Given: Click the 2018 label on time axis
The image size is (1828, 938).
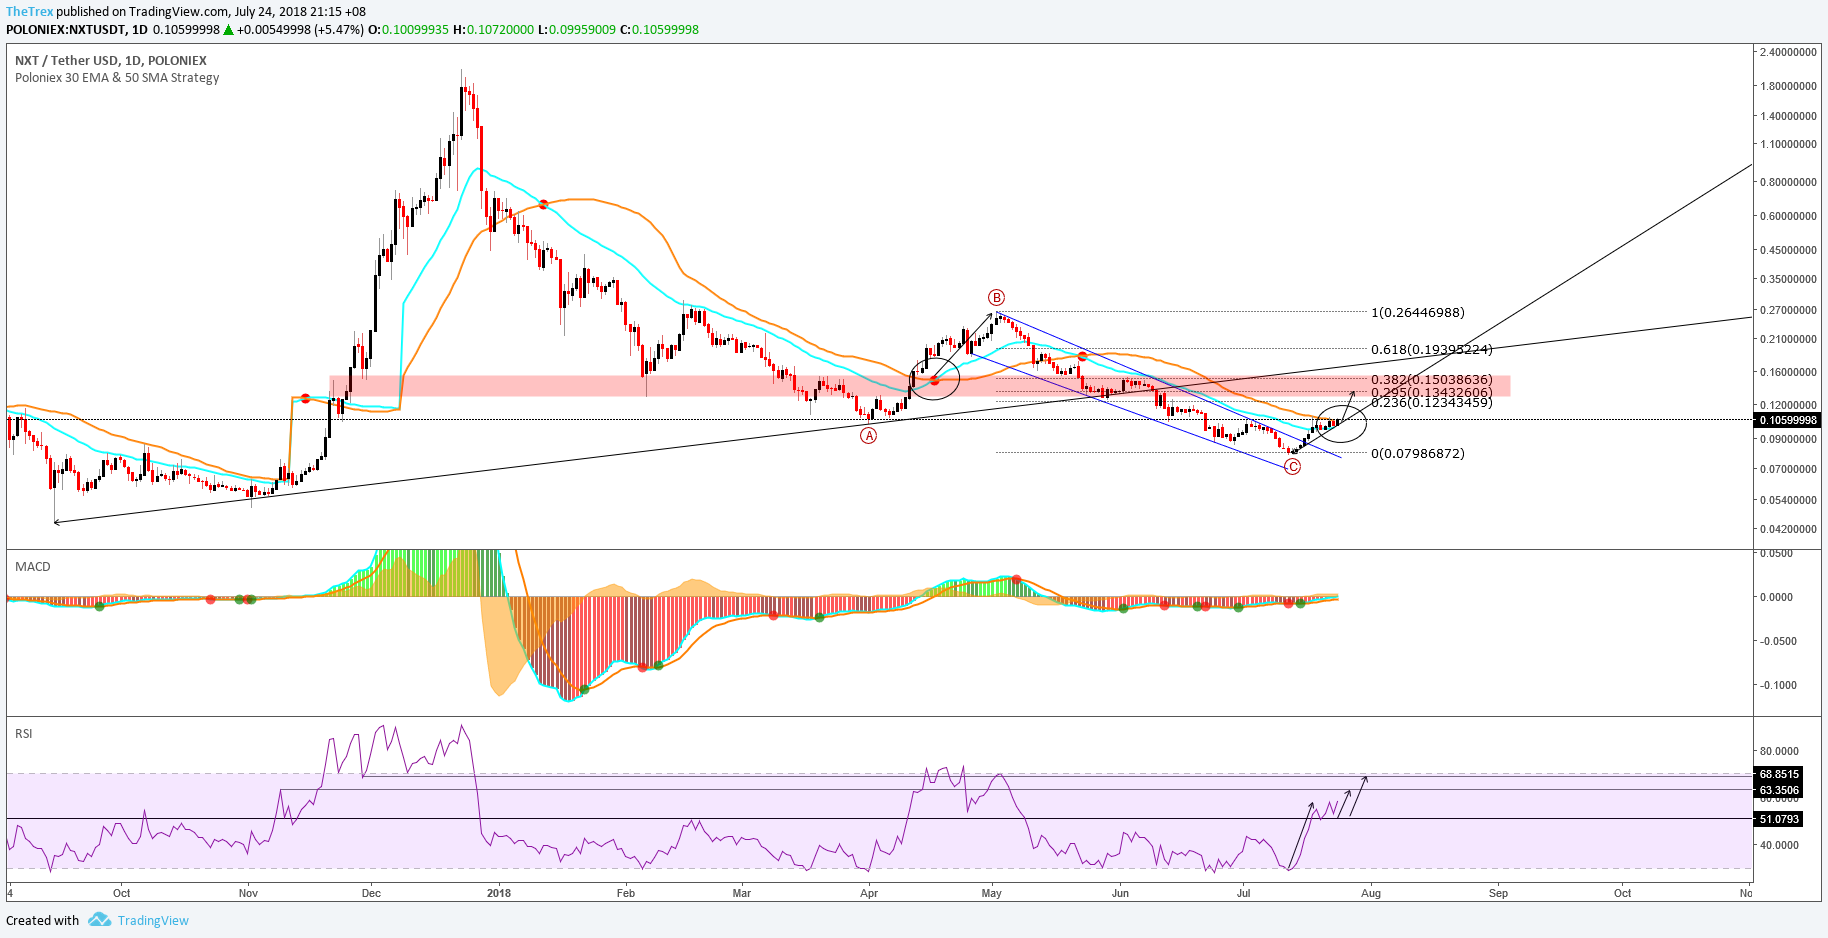Looking at the screenshot, I should [498, 893].
